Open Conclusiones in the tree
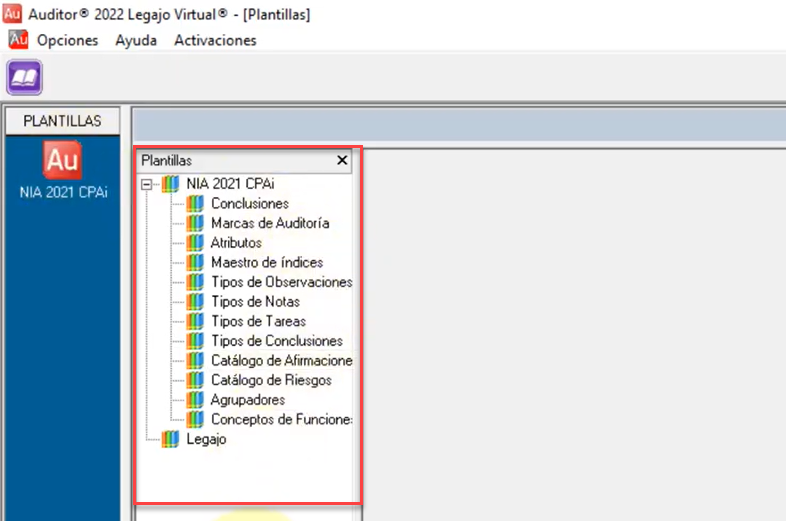This screenshot has width=786, height=521. click(x=250, y=204)
